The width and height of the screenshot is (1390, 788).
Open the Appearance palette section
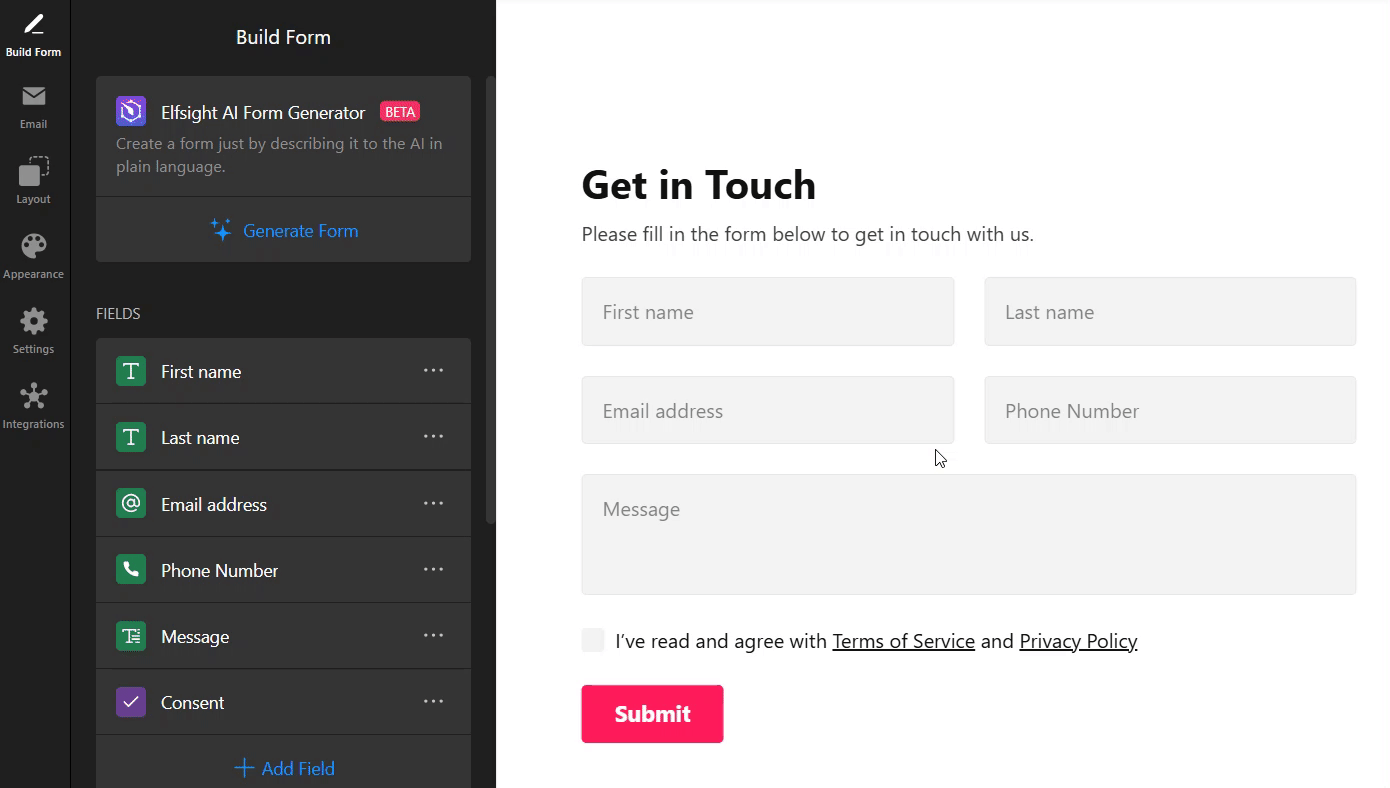click(34, 256)
